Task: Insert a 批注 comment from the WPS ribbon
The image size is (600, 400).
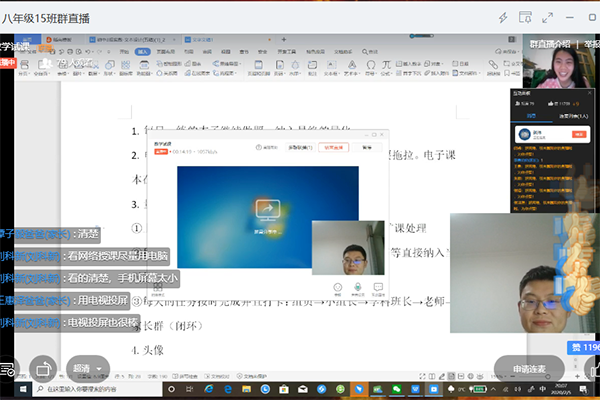Action: pos(312,68)
